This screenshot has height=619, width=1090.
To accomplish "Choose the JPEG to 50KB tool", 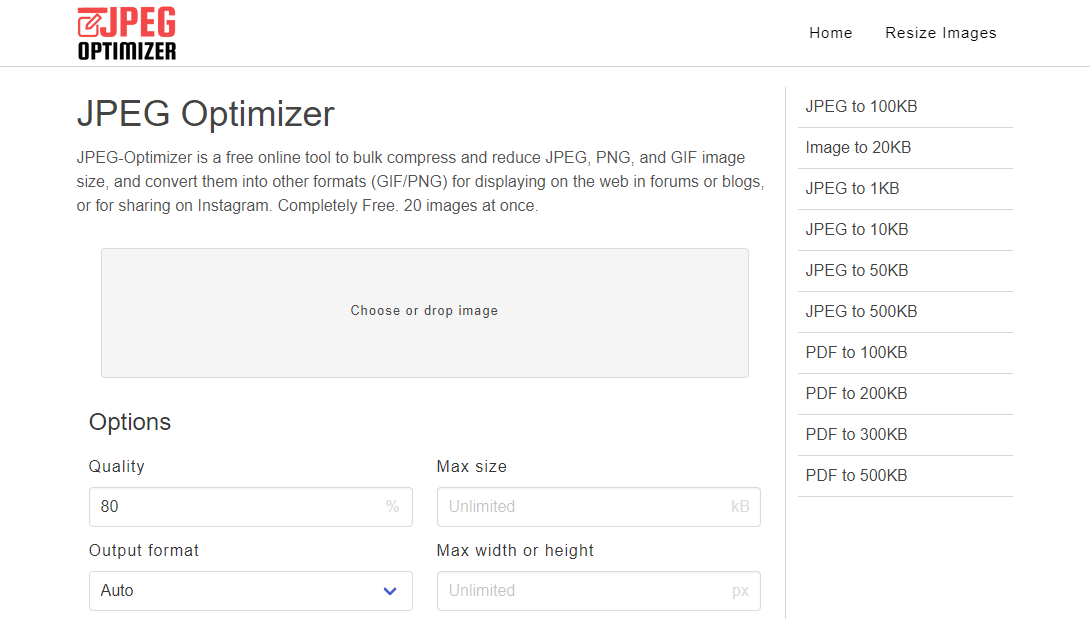I will pos(856,270).
